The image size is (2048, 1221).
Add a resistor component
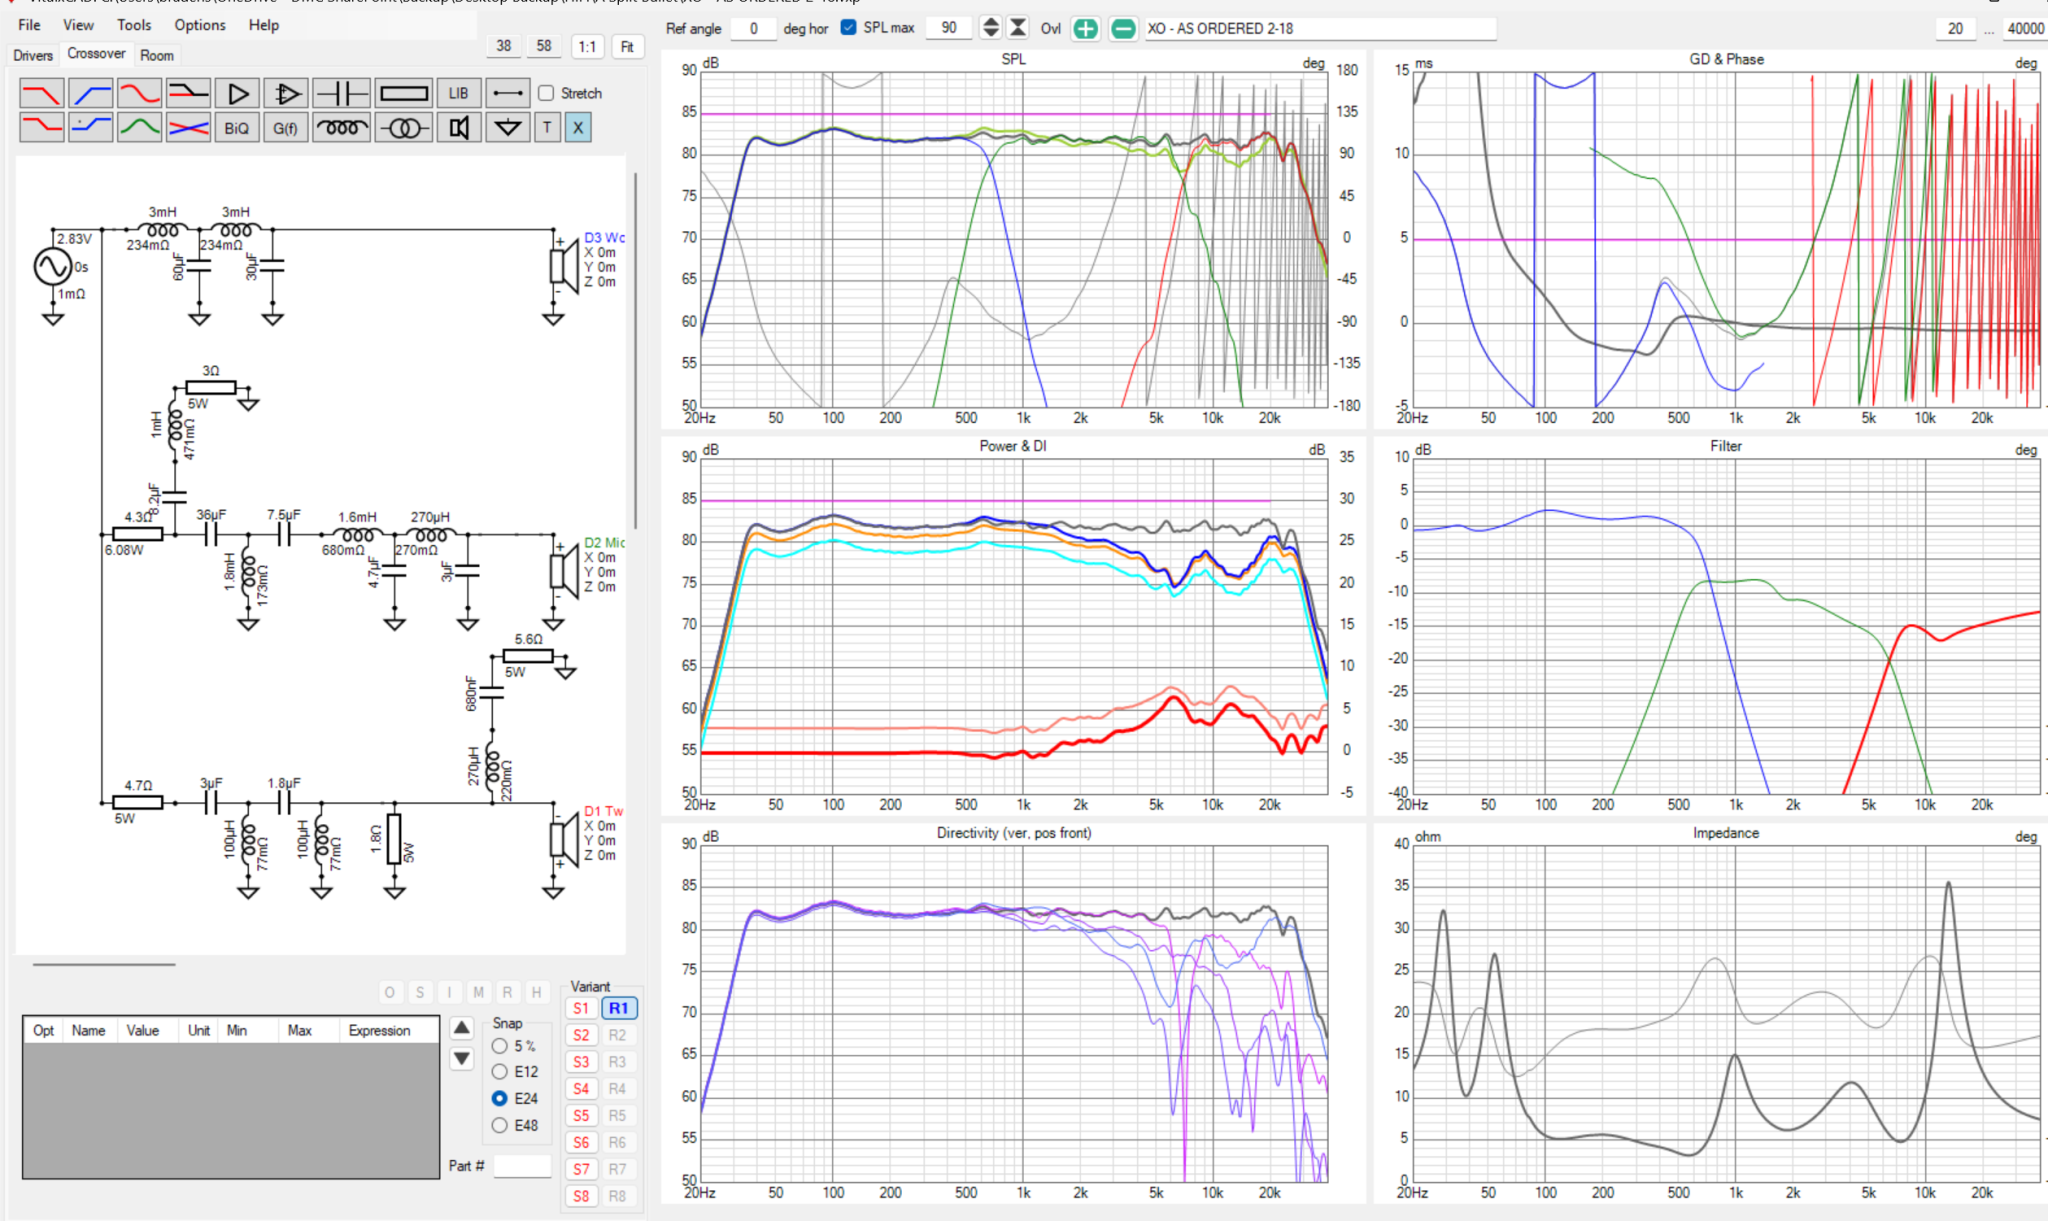[x=404, y=94]
